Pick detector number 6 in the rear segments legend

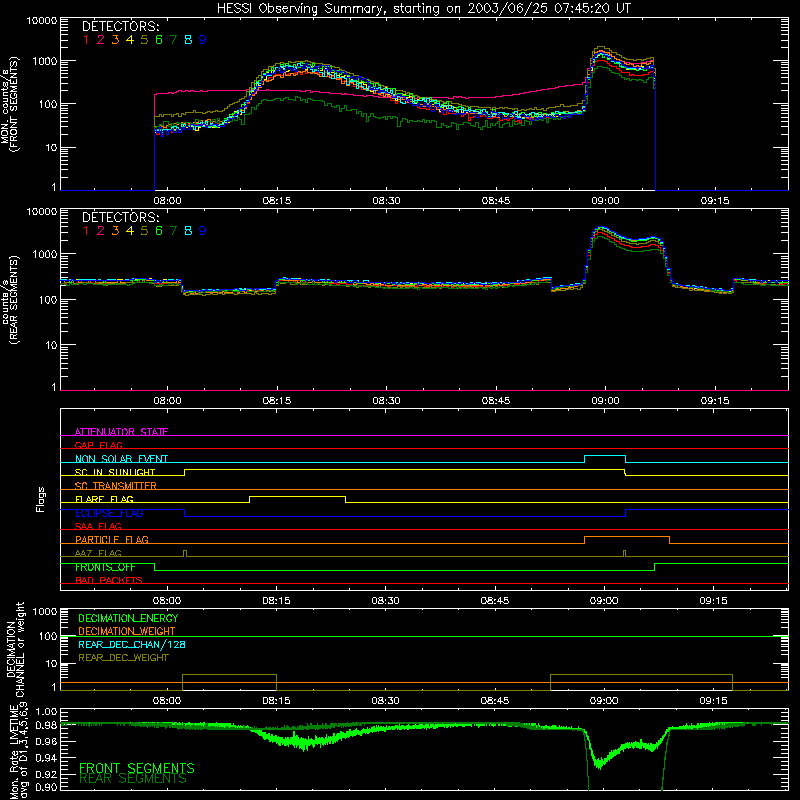pos(159,231)
